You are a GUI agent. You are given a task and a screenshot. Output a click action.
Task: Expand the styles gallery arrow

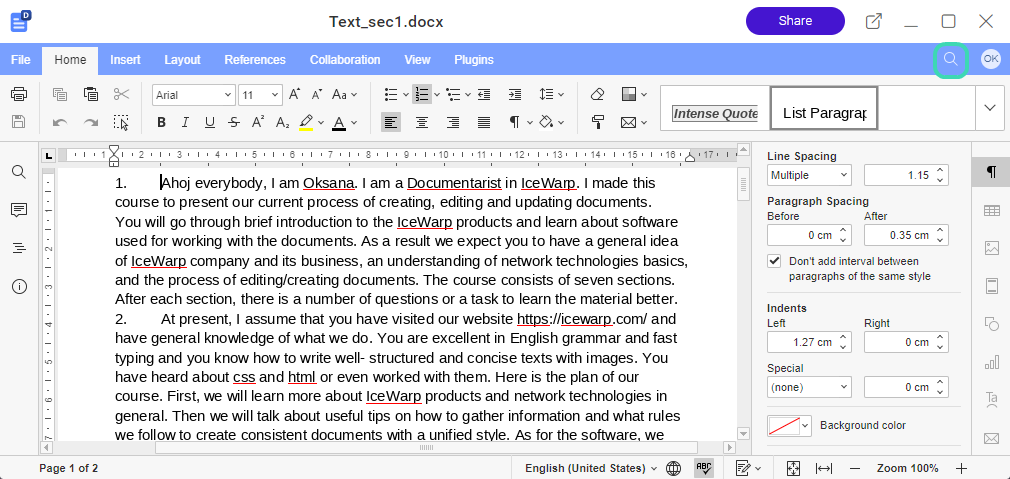click(990, 108)
